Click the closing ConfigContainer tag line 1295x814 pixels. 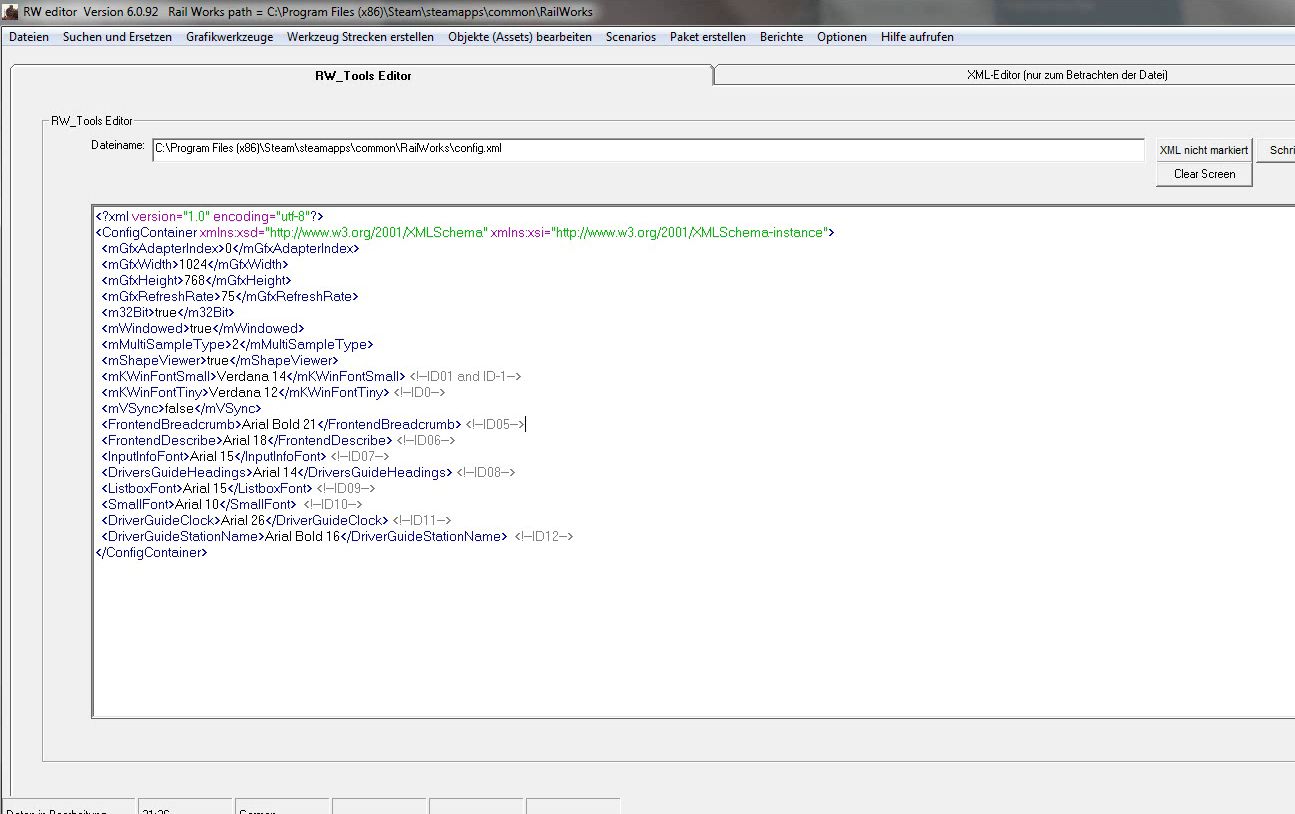pos(151,553)
